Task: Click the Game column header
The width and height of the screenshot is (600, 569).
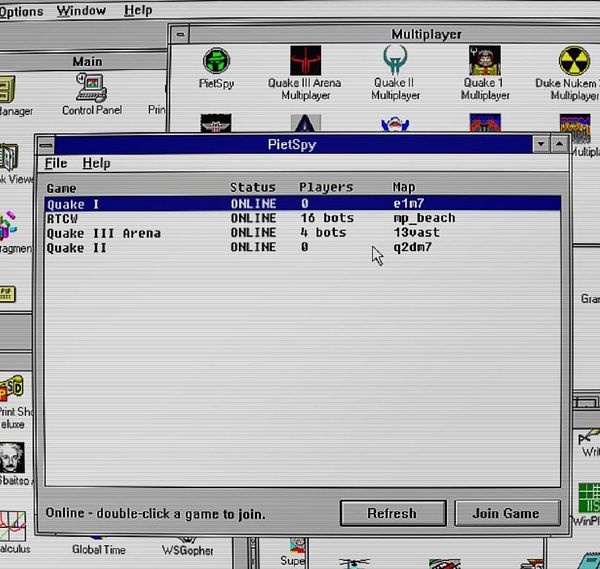Action: [x=61, y=188]
